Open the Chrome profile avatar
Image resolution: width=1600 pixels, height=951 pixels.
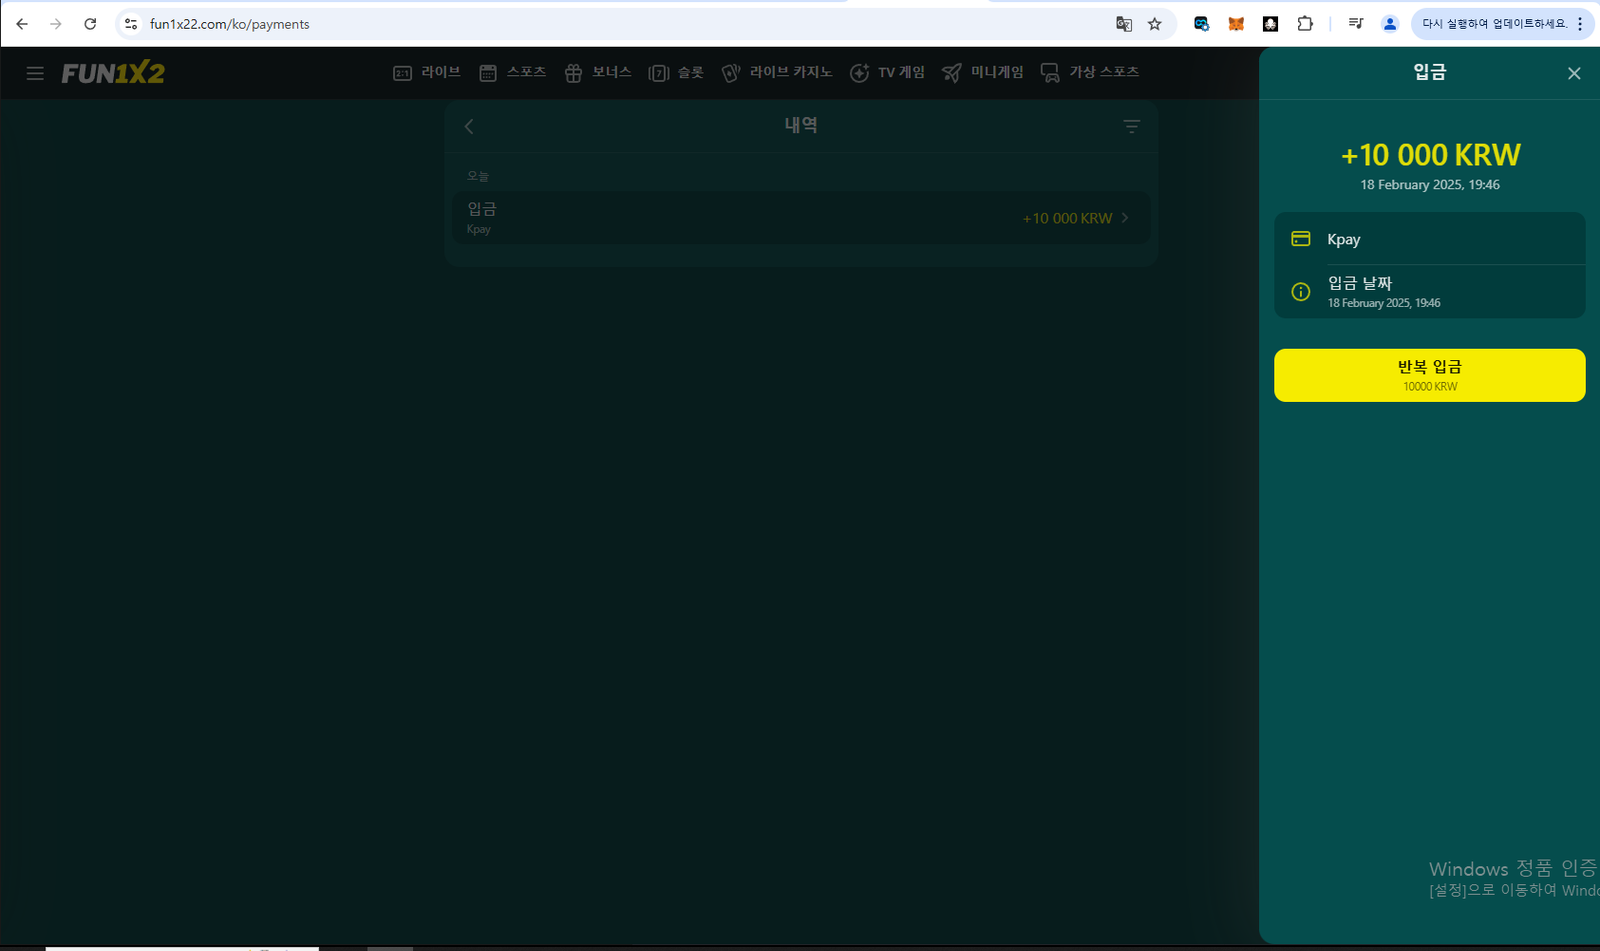(1390, 24)
